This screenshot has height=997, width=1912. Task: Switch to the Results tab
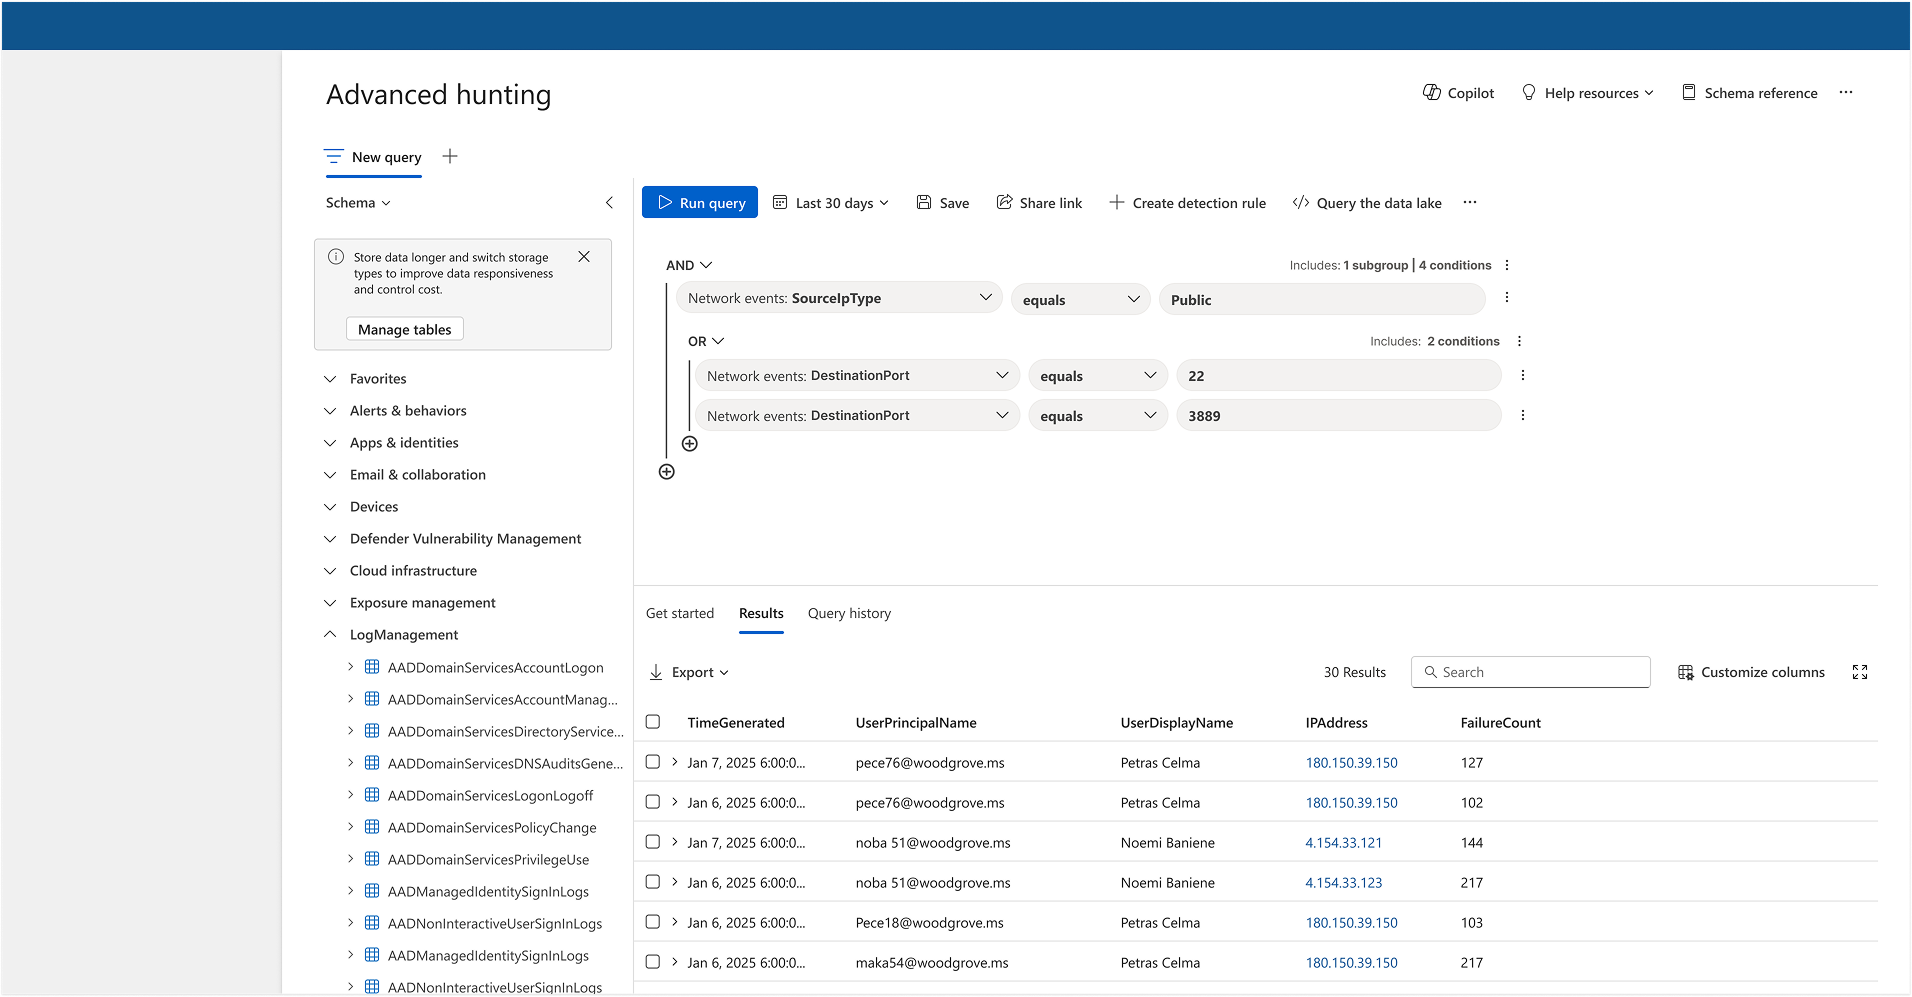point(761,613)
